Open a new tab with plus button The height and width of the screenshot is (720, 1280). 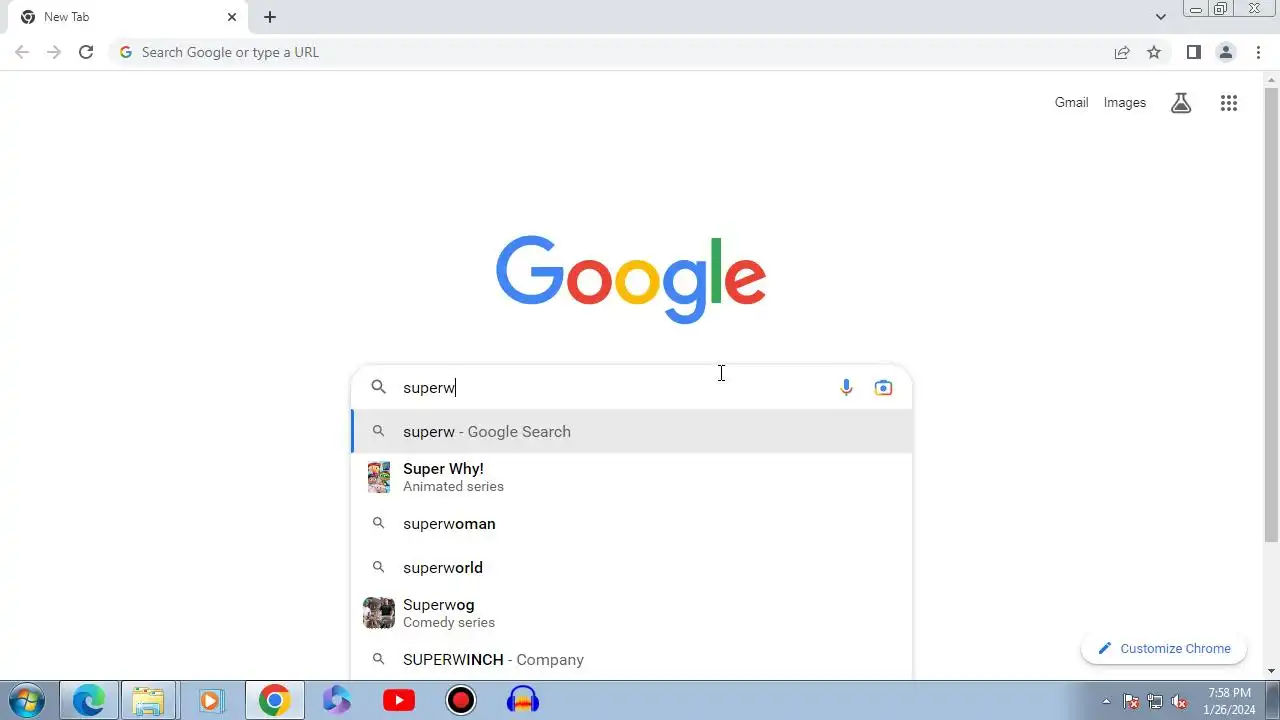click(x=270, y=17)
